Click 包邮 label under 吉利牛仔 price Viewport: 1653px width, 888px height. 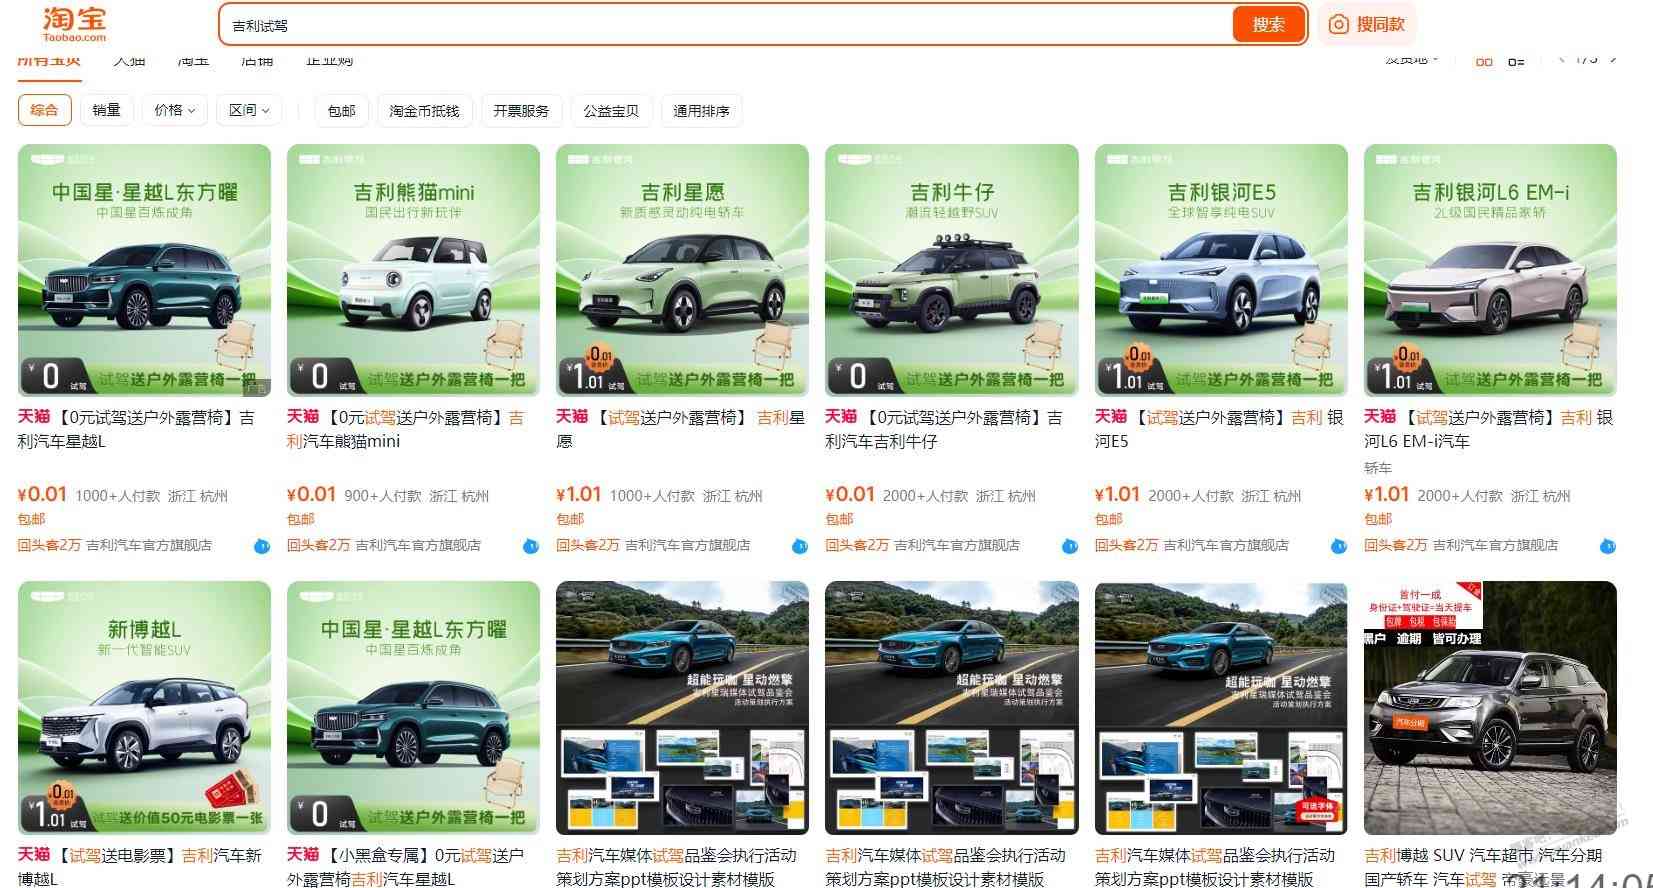(839, 519)
